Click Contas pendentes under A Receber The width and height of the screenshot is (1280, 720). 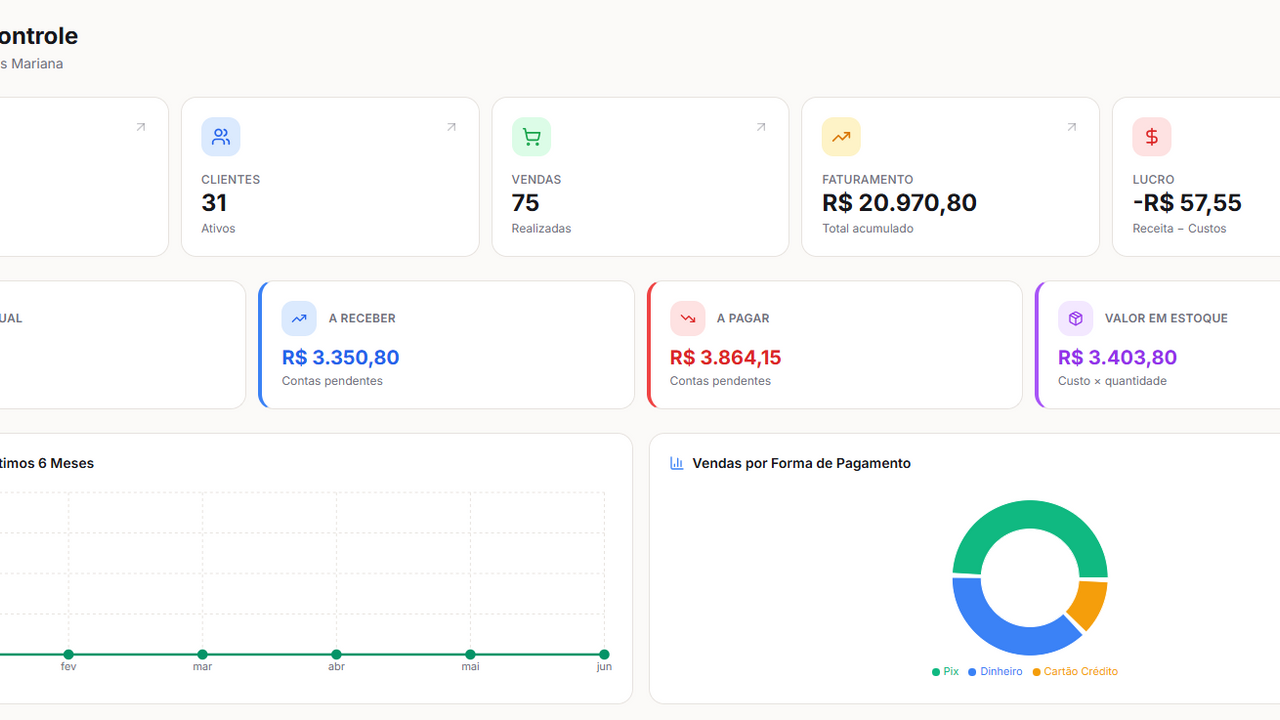(332, 381)
